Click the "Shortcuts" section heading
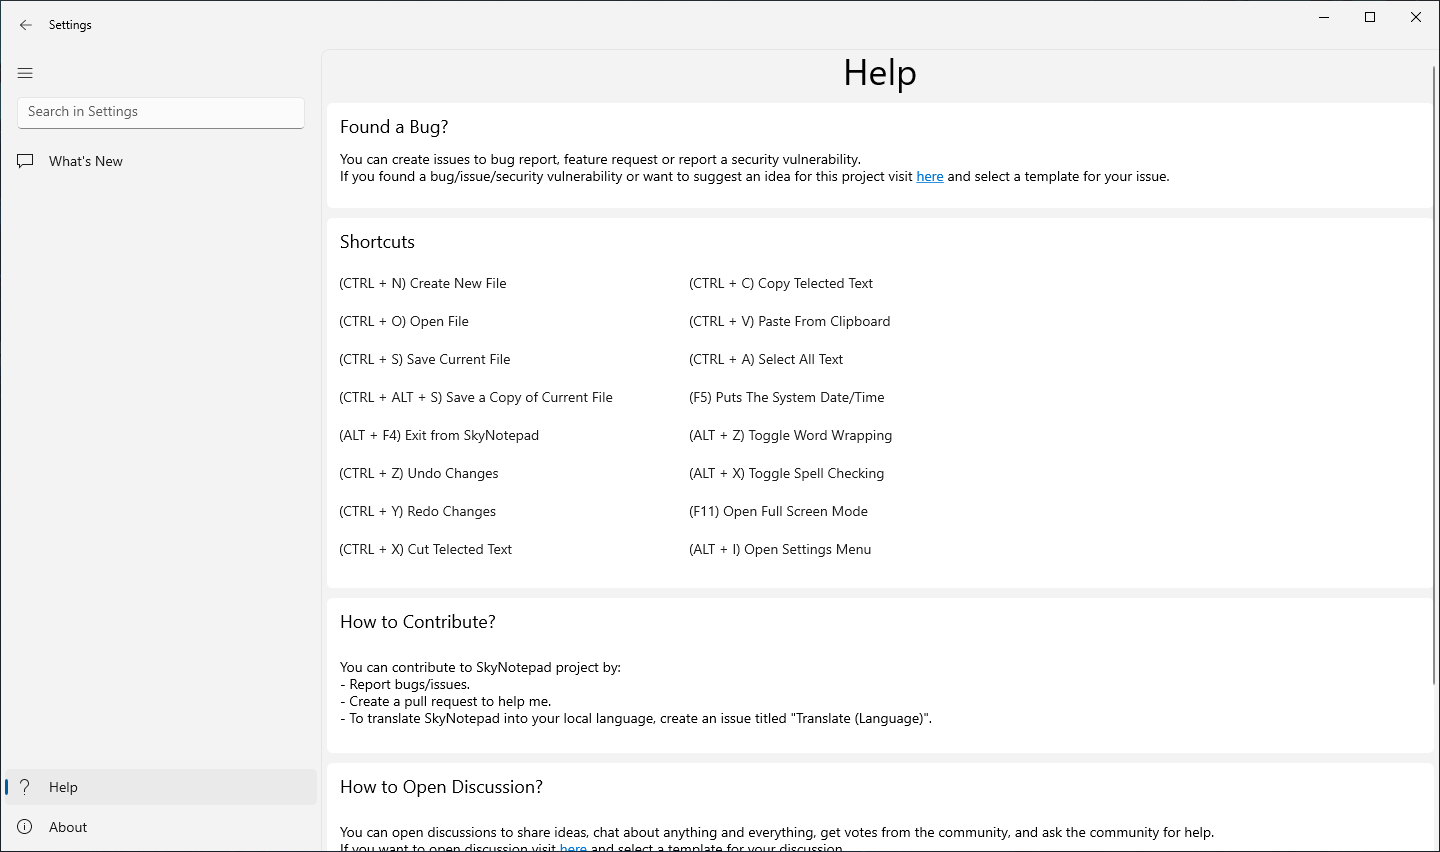 click(377, 242)
